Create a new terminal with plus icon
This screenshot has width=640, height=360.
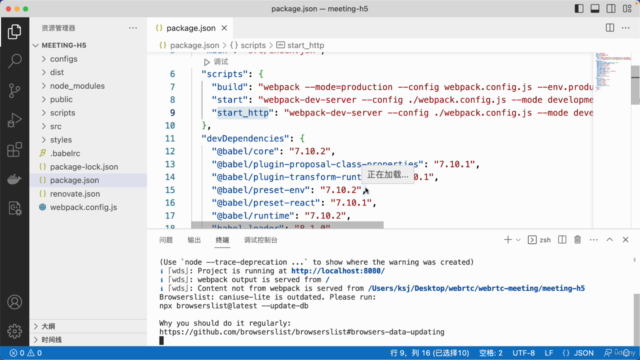coord(508,240)
